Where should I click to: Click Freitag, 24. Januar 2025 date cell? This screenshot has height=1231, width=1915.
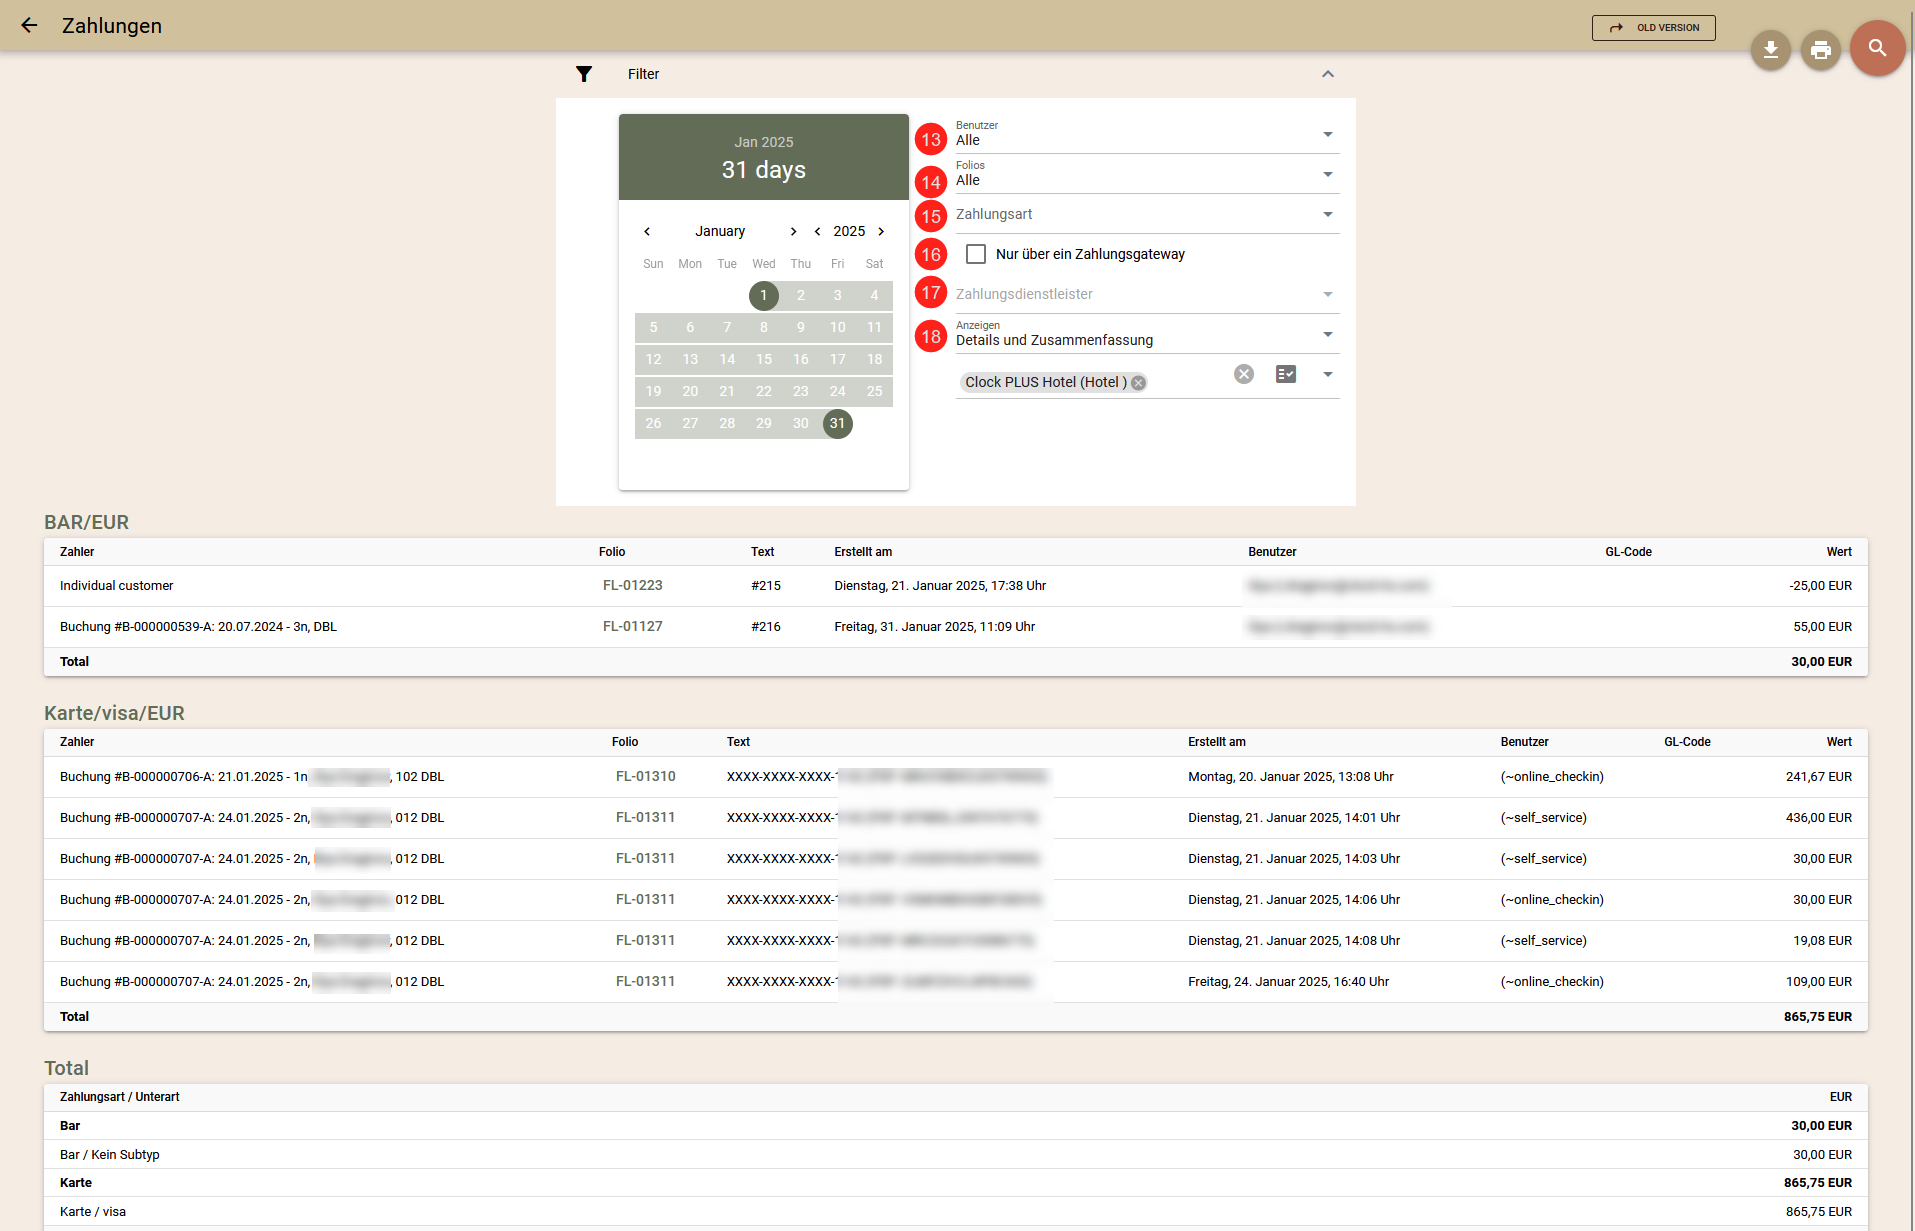(1288, 982)
